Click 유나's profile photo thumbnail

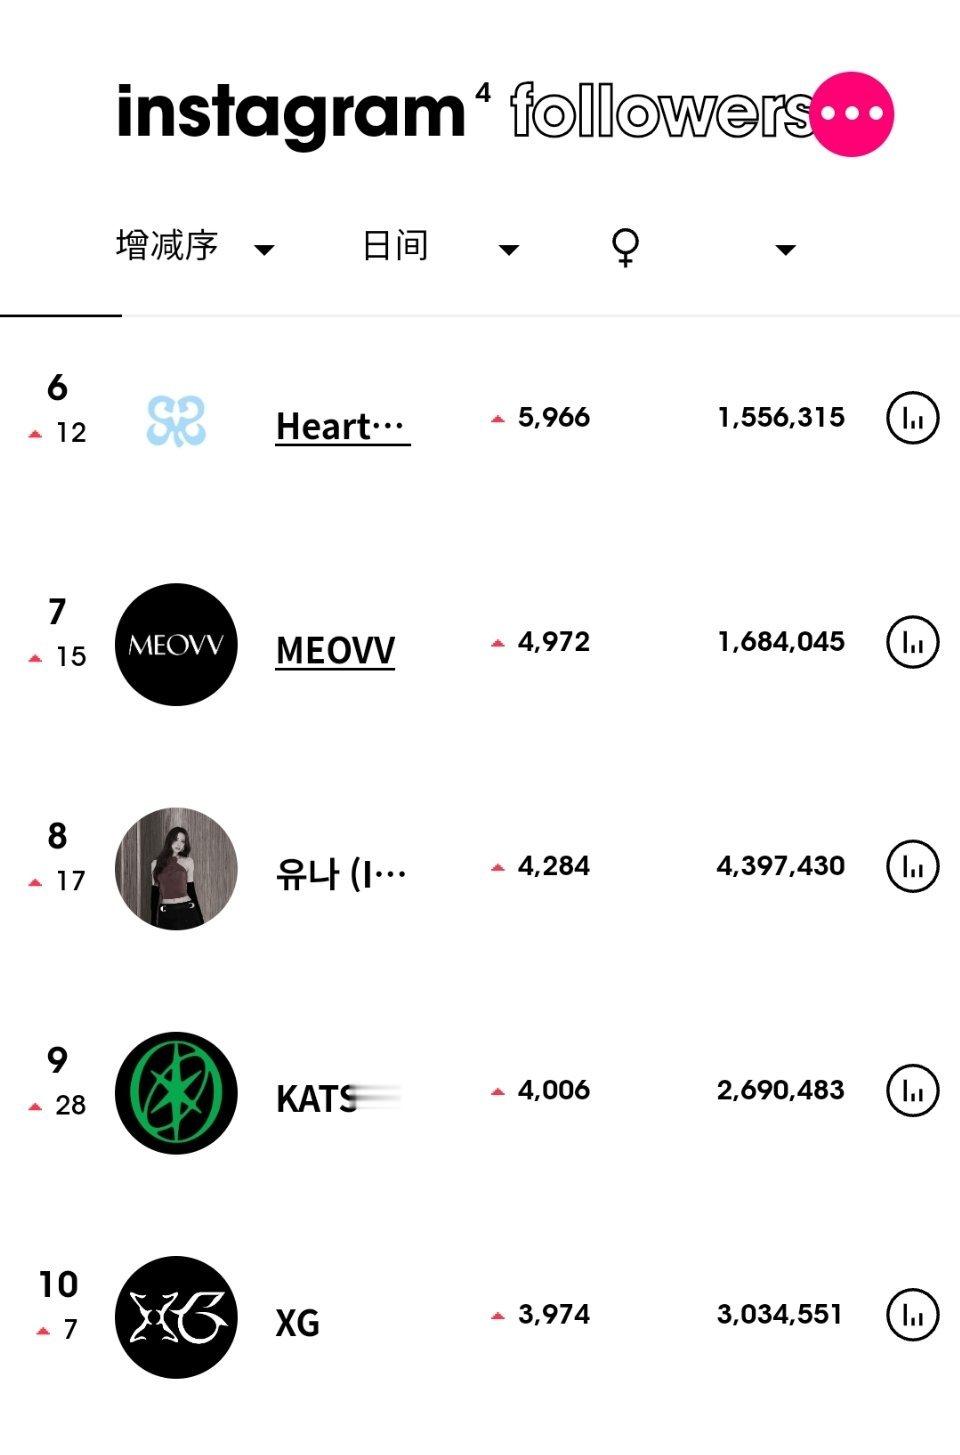176,868
